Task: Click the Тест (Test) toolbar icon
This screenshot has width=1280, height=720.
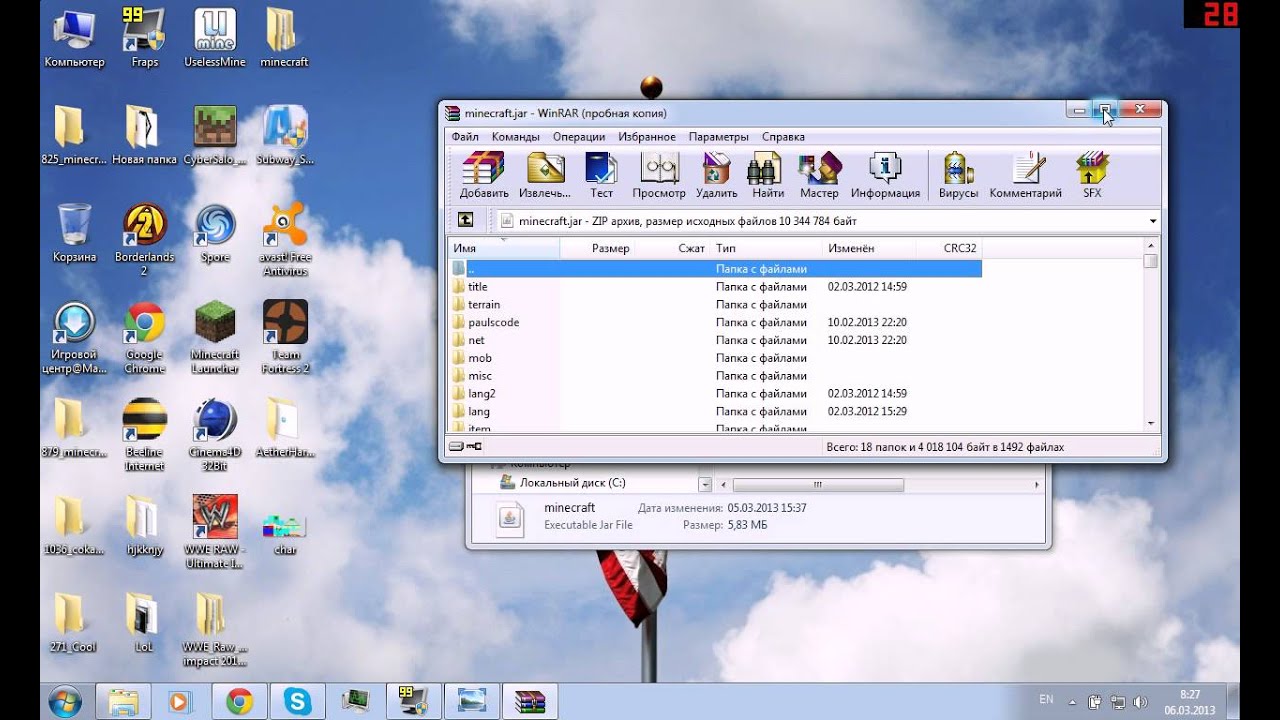Action: point(601,175)
